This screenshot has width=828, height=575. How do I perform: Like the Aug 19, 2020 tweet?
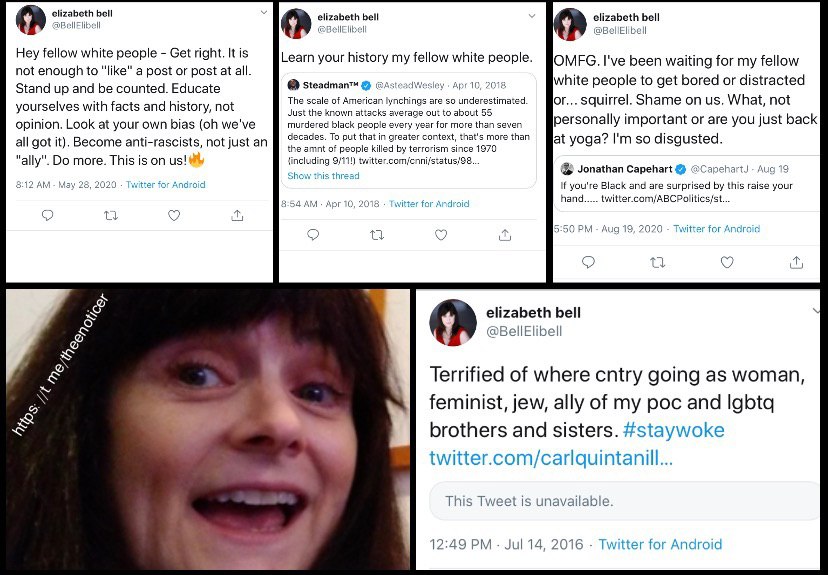727,262
